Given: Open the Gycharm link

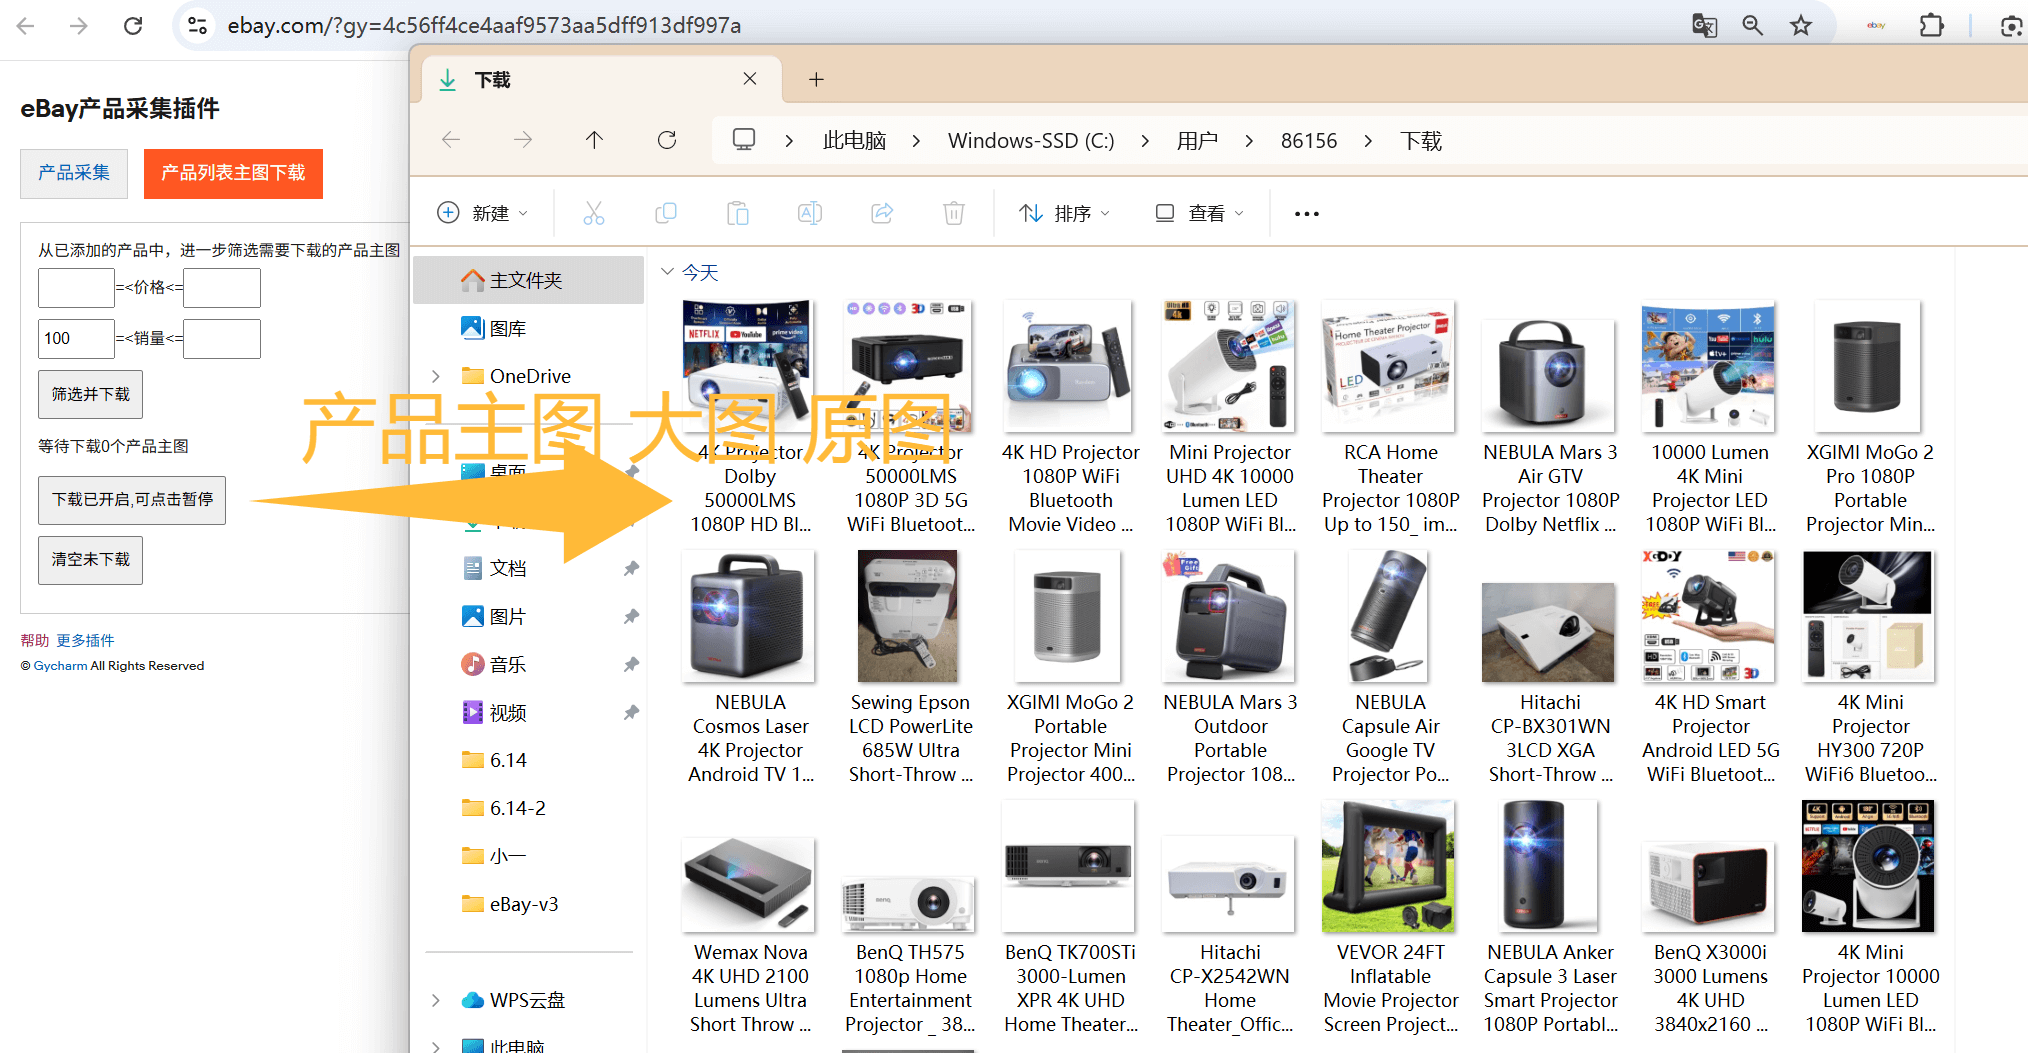Looking at the screenshot, I should pos(60,665).
